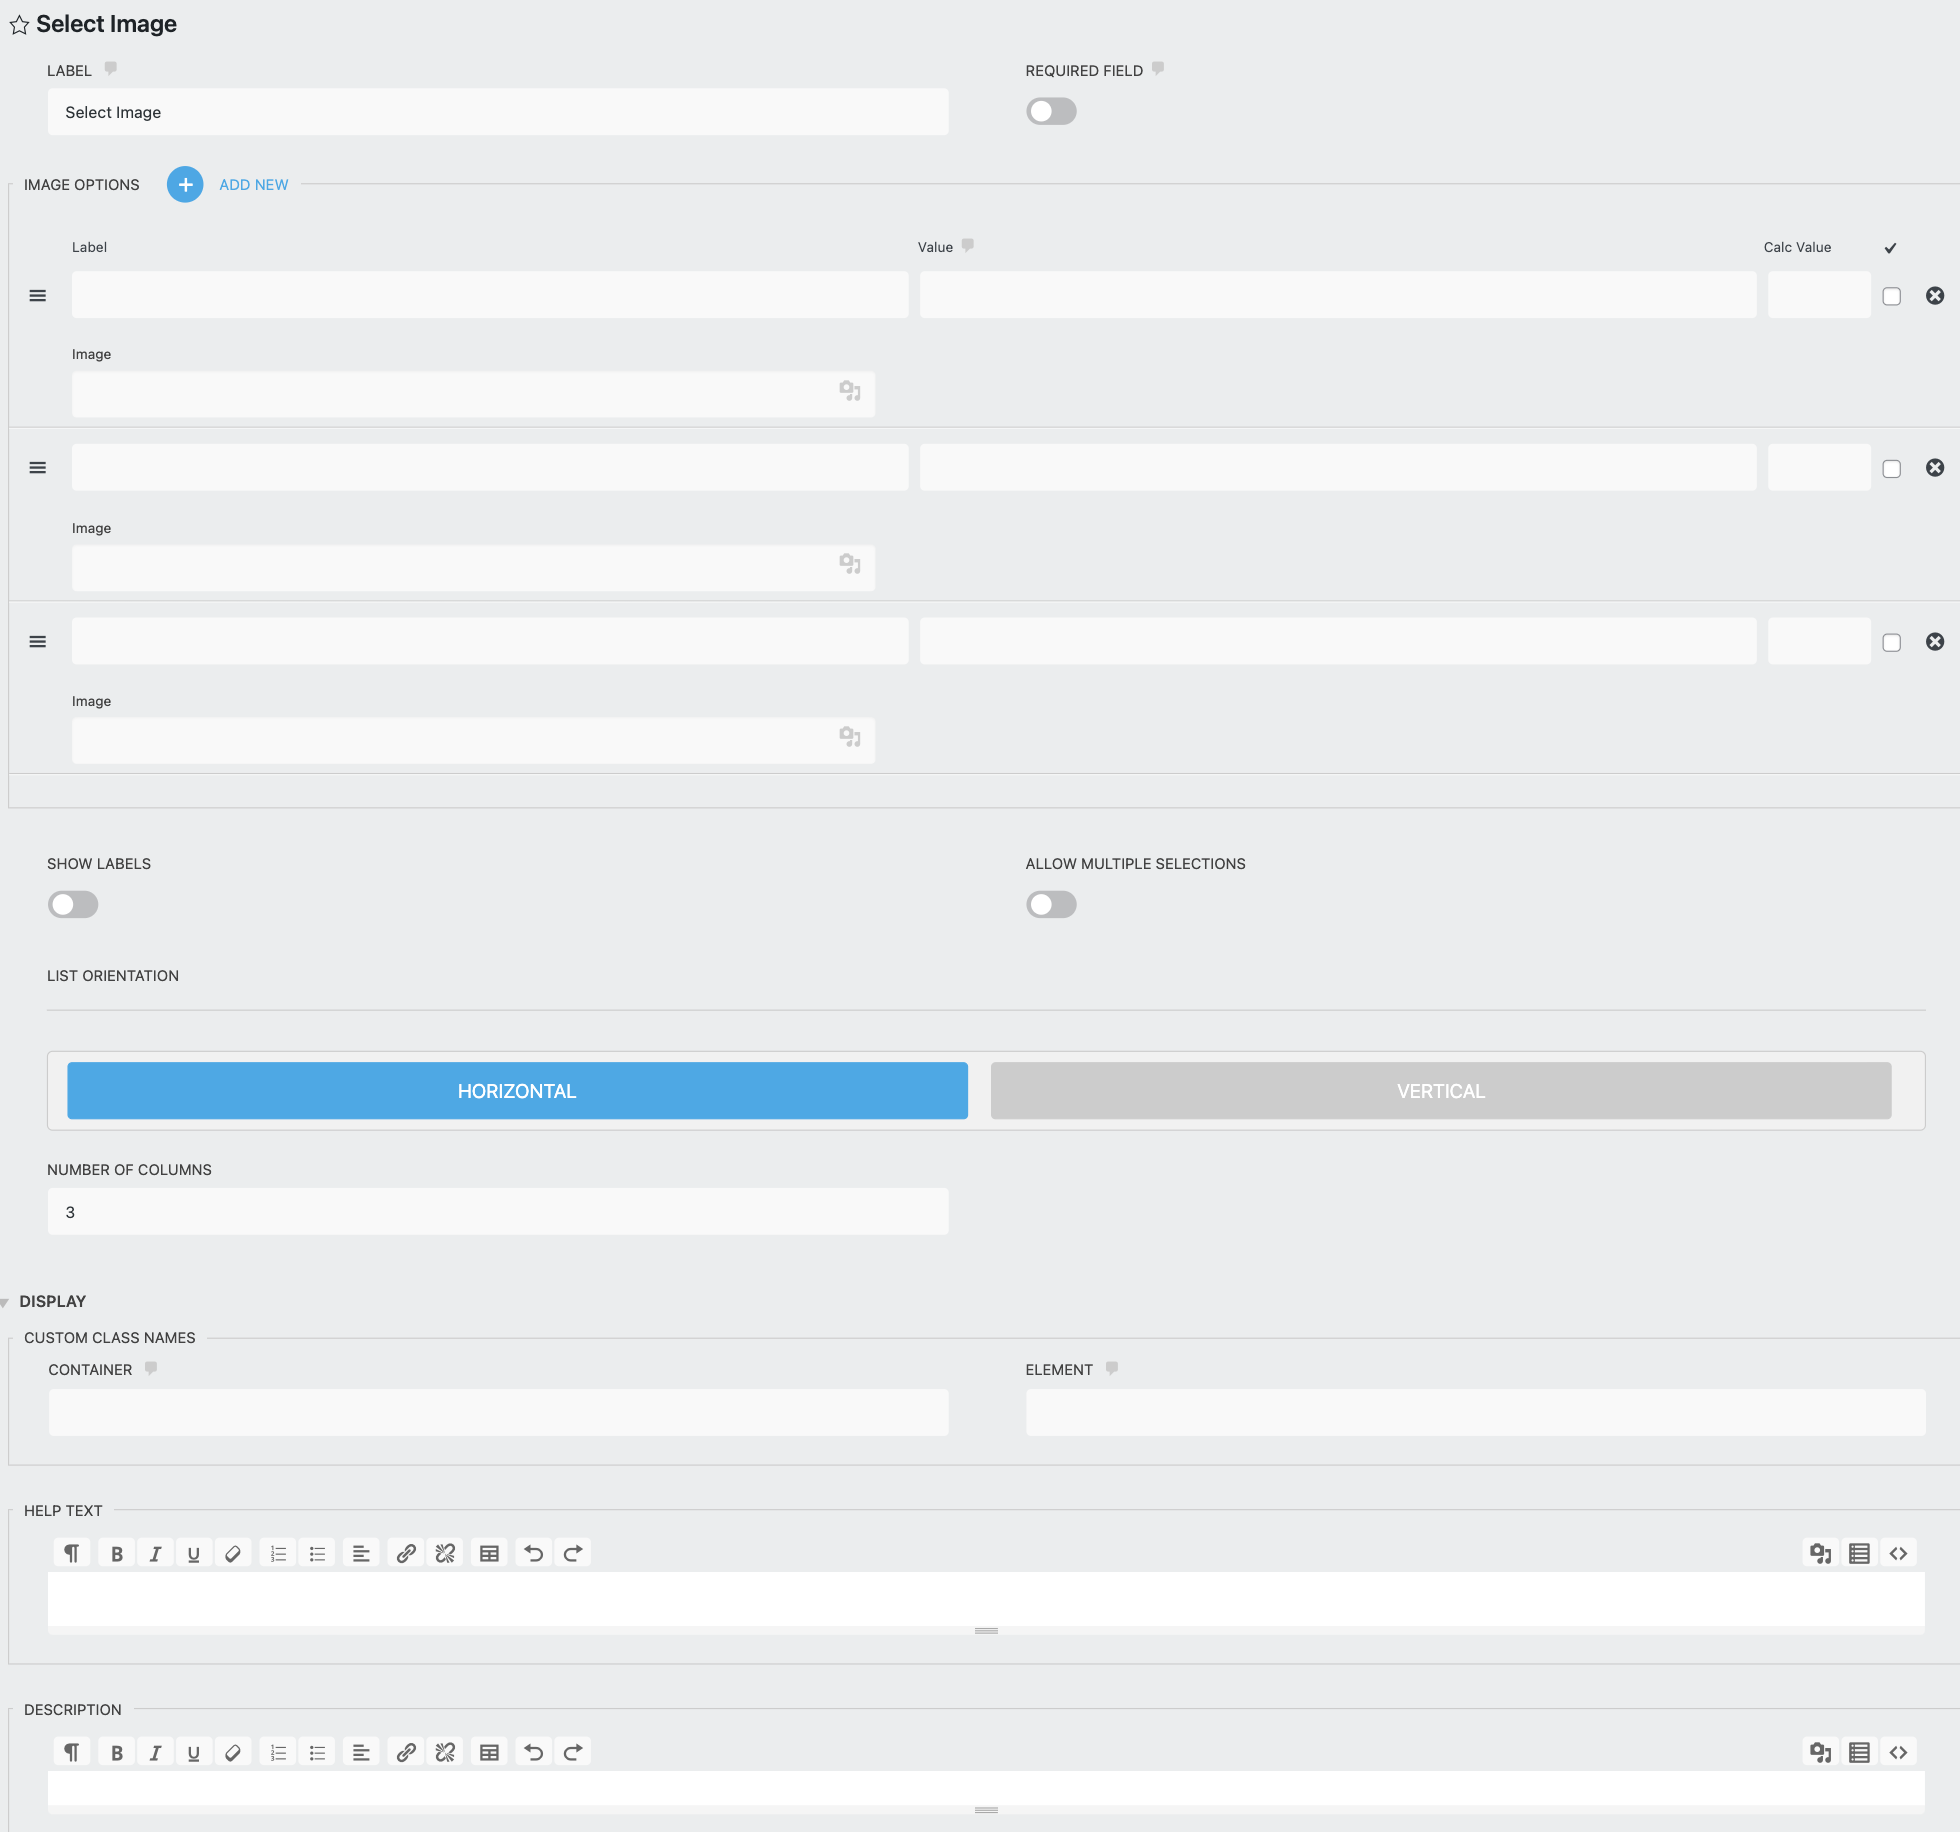Viewport: 1960px width, 1832px height.
Task: Redo an edit in Description editor
Action: click(573, 1751)
